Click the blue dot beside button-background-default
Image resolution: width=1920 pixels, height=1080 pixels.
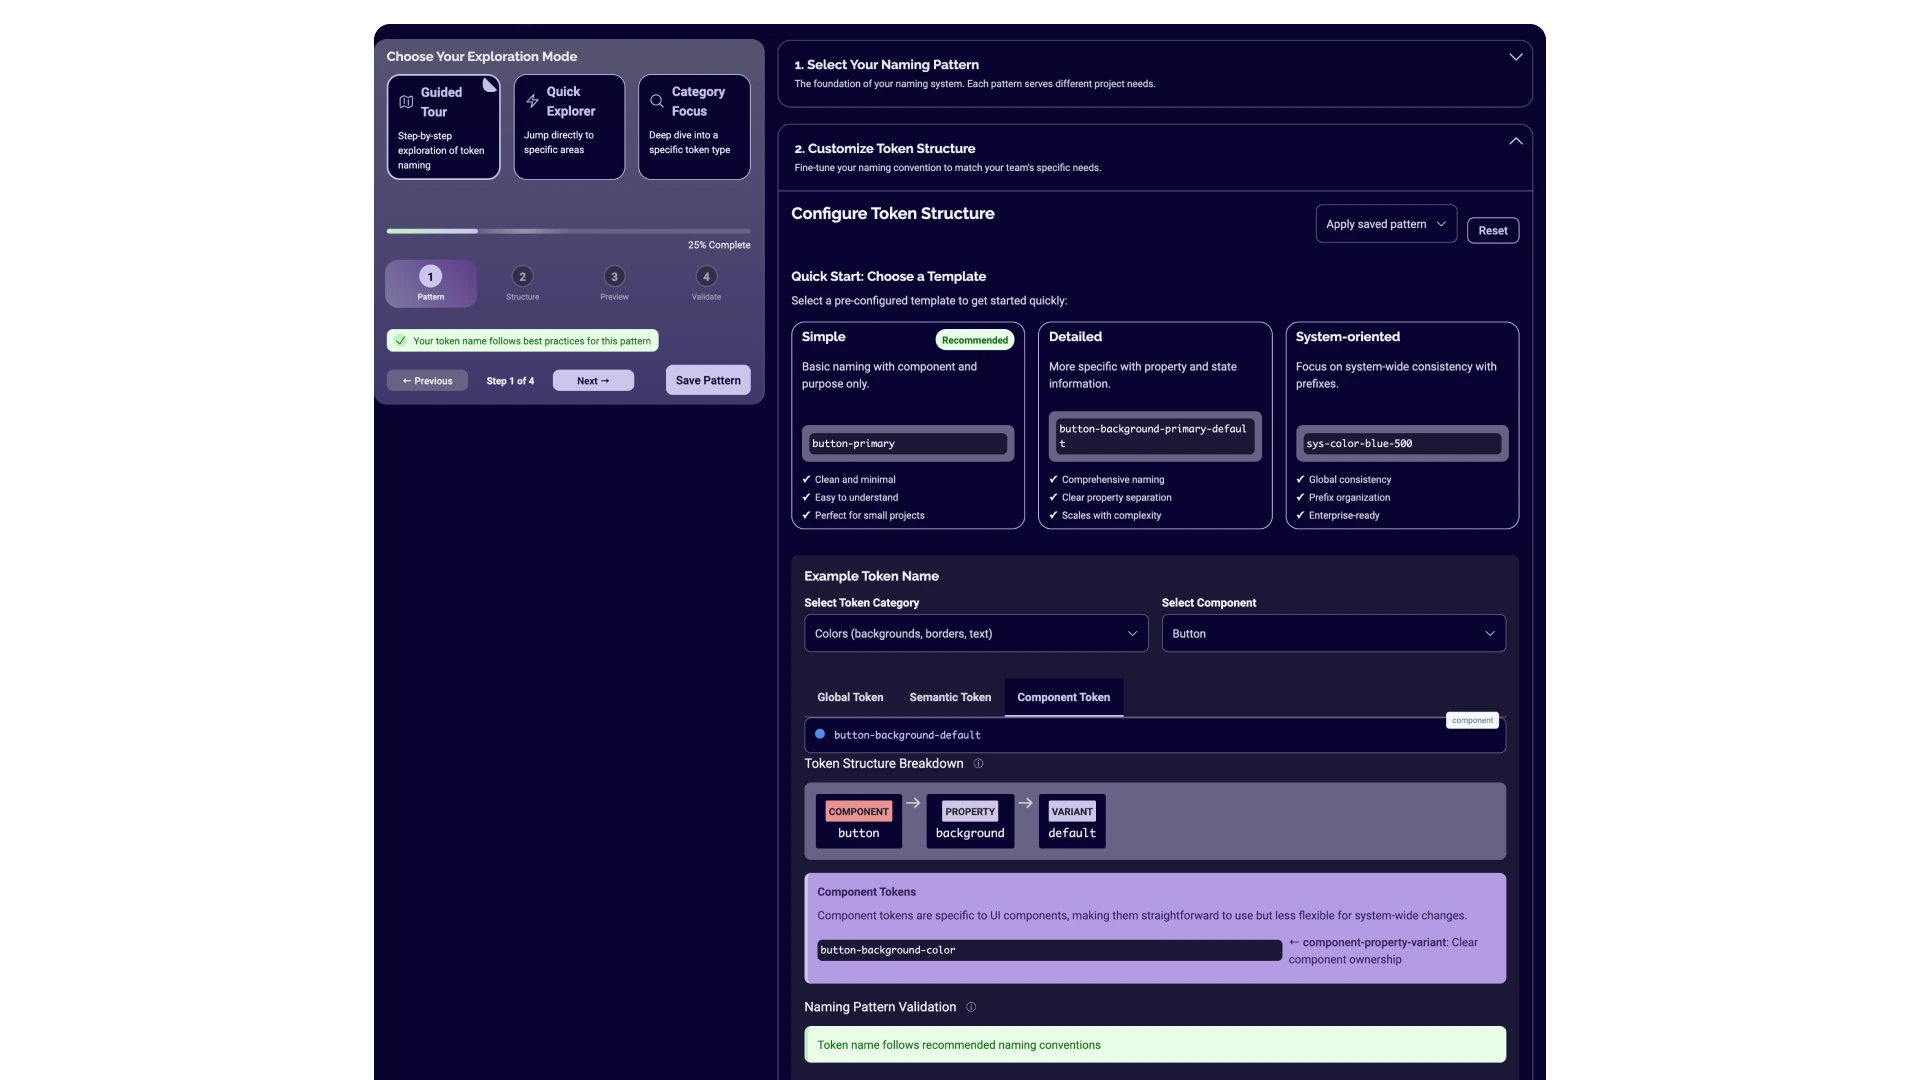tap(820, 735)
